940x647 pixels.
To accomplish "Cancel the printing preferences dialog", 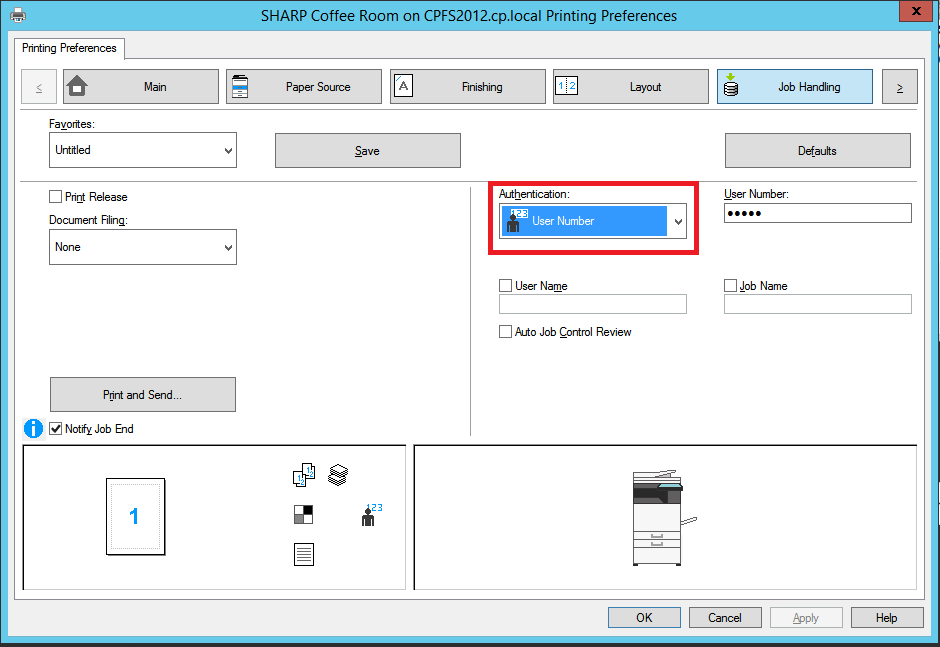I will [725, 618].
